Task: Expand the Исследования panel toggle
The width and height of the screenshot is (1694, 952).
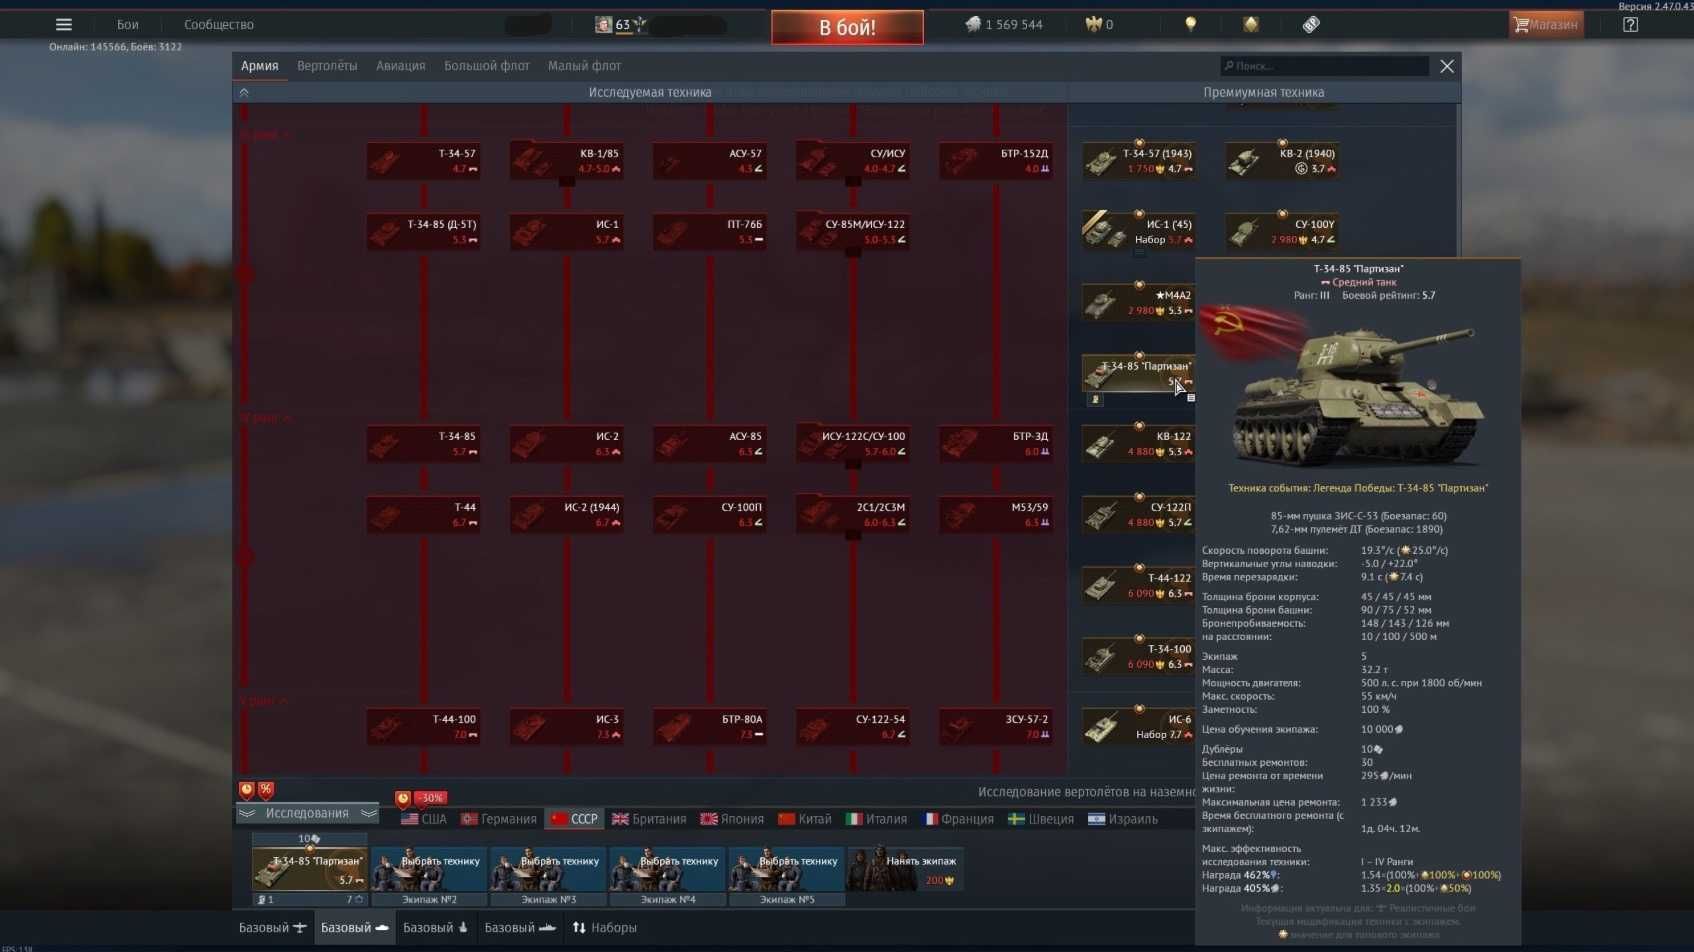Action: [x=307, y=813]
